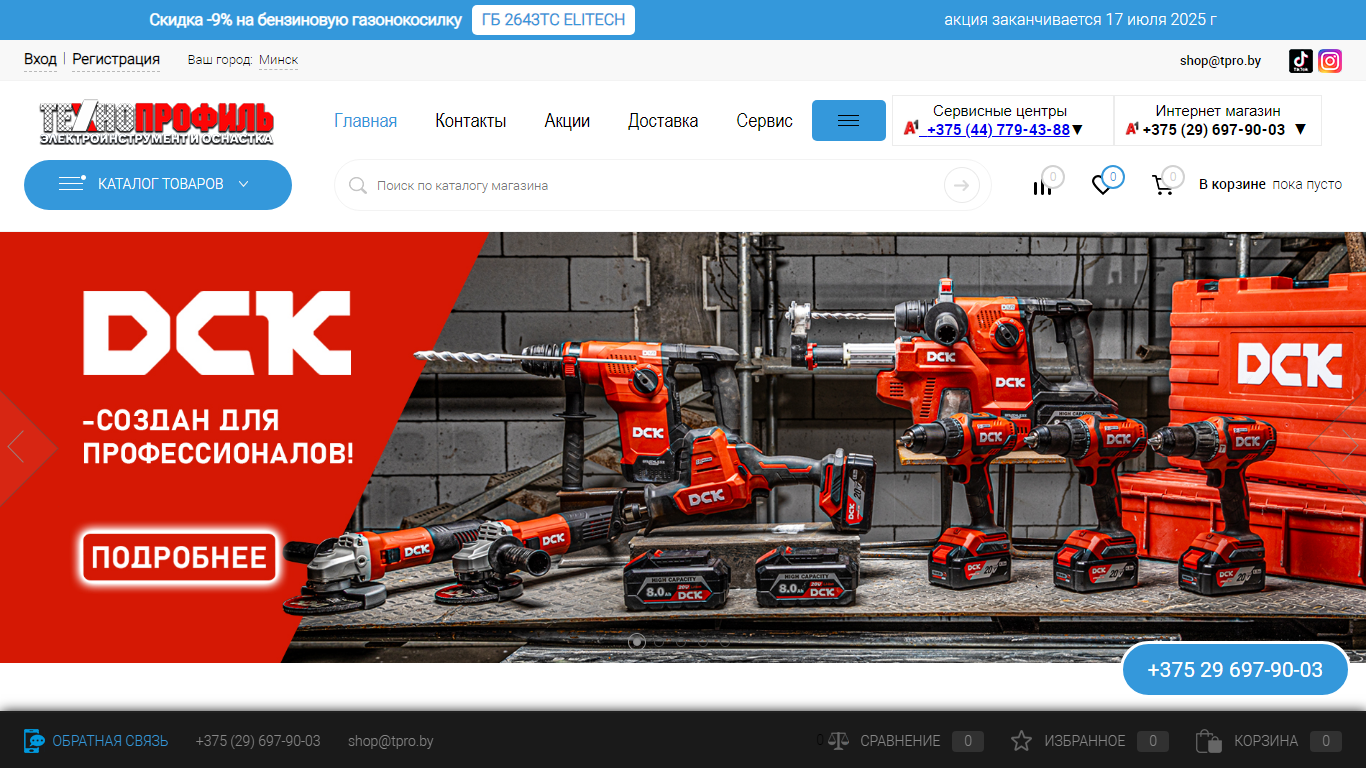Image resolution: width=1366 pixels, height=768 pixels.
Task: Click the Техно Профиль logo
Action: coord(156,123)
